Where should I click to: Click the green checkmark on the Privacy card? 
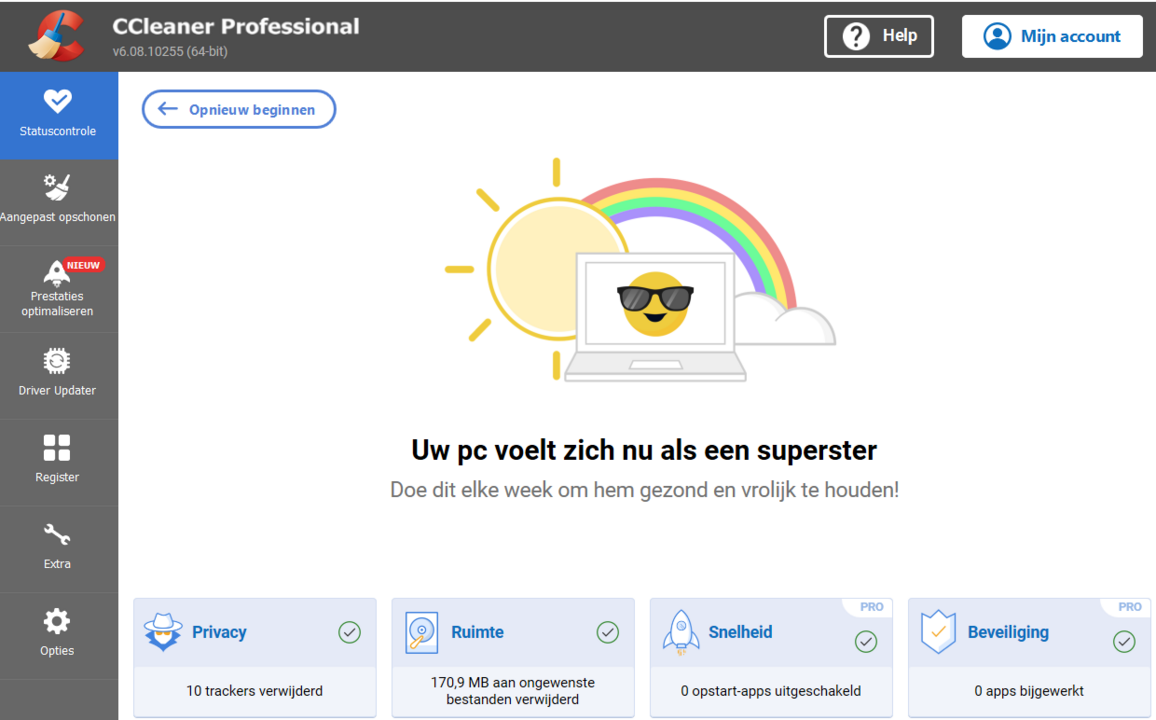pyautogui.click(x=349, y=632)
